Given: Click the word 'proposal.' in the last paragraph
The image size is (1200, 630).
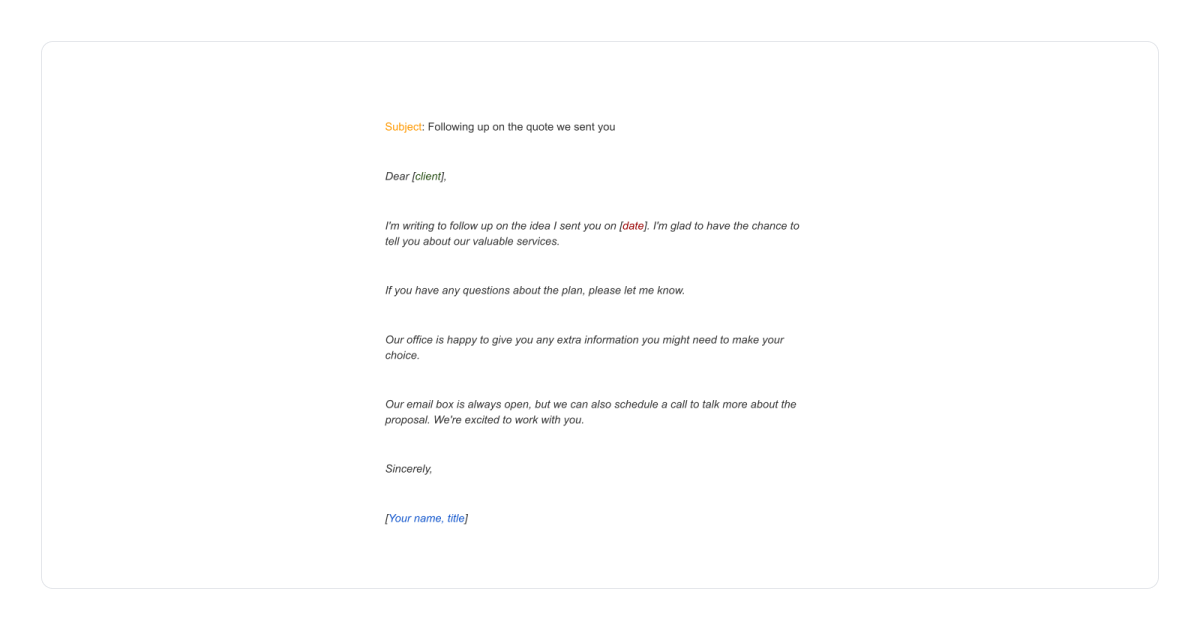Looking at the screenshot, I should pos(408,420).
